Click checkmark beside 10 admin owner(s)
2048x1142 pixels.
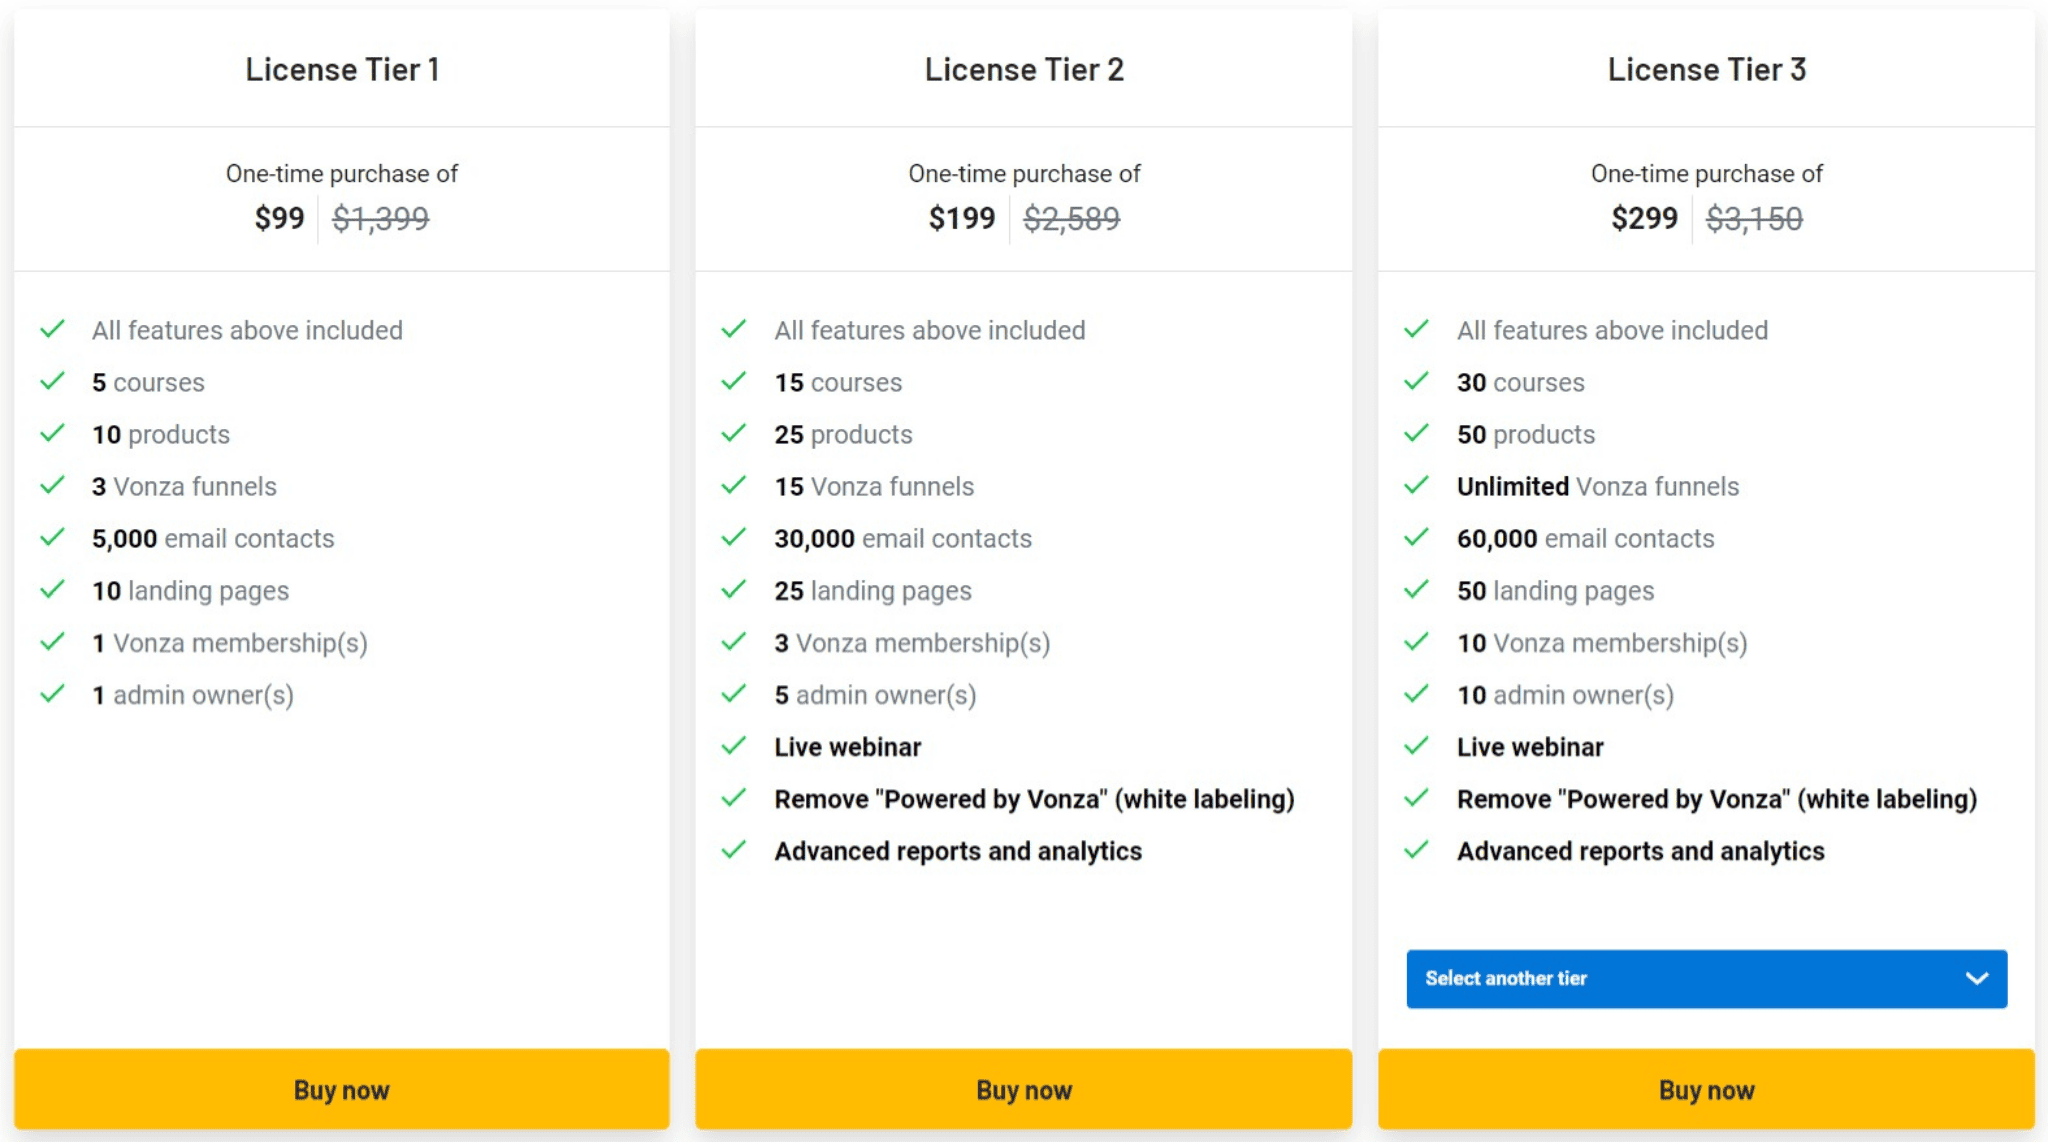click(x=1416, y=693)
